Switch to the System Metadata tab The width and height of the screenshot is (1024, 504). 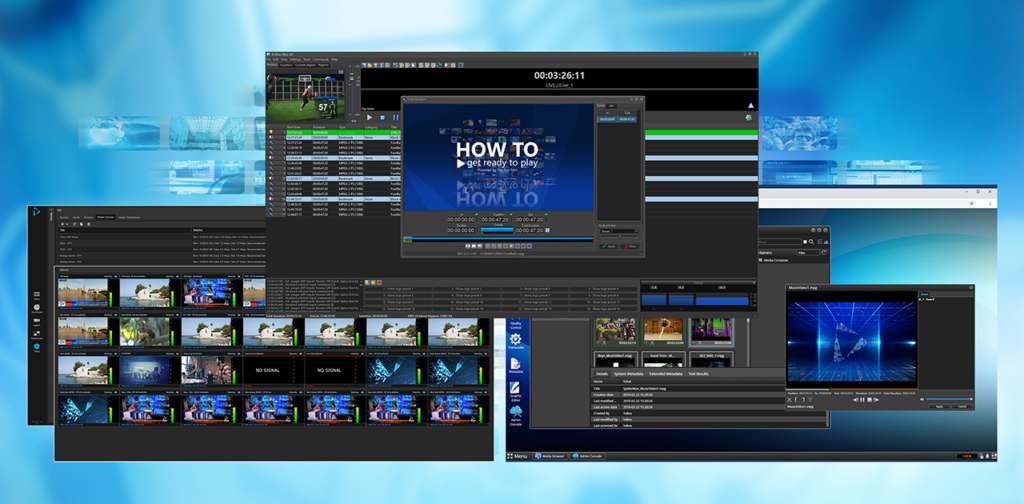point(628,374)
